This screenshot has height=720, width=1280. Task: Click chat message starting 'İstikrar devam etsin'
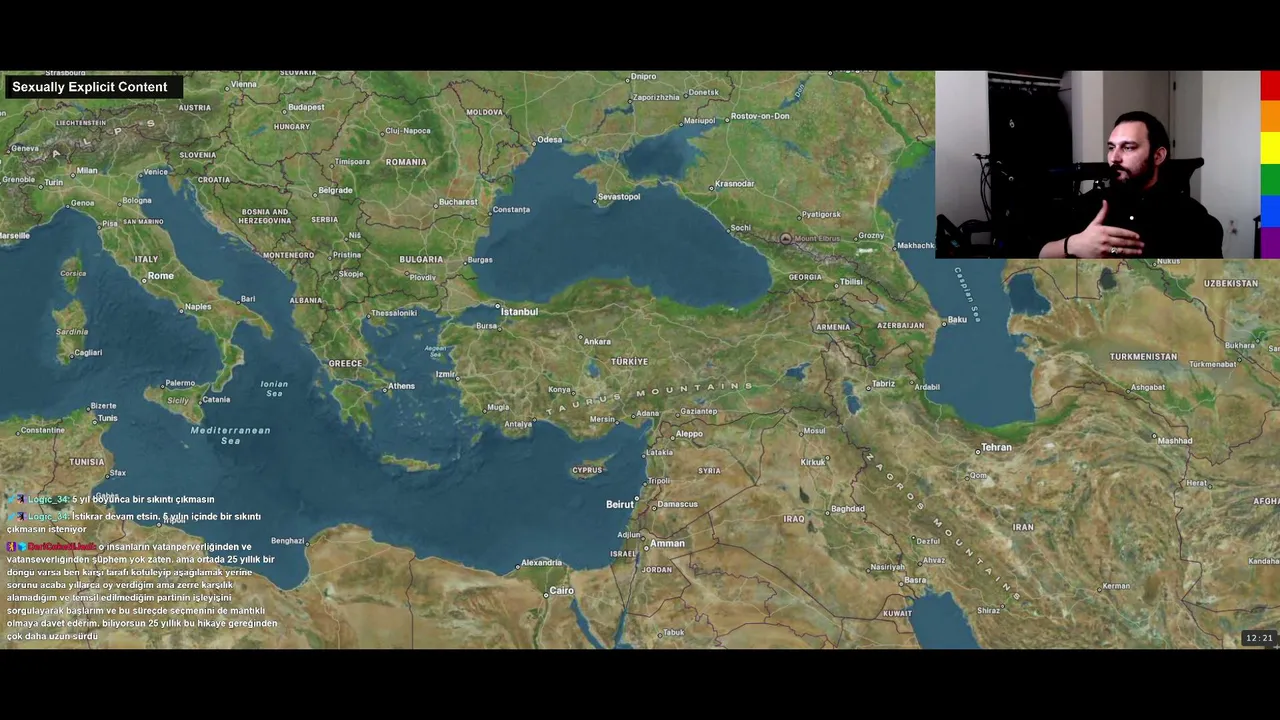(134, 522)
